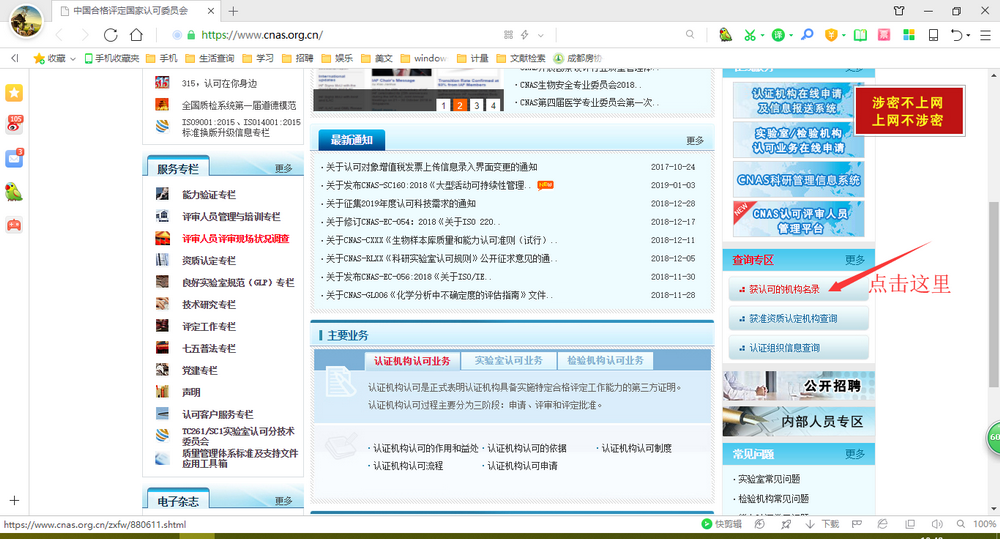Open 认证机构认可流程 link
The image size is (1000, 539).
click(408, 466)
